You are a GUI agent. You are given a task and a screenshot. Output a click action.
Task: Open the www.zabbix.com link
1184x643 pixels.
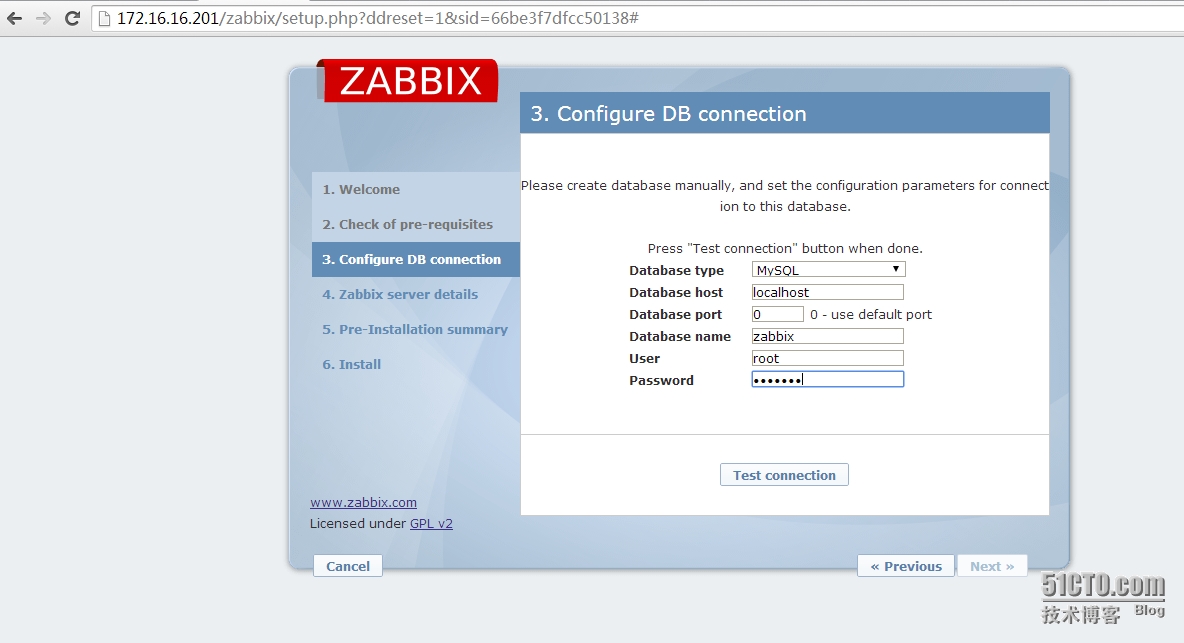click(363, 503)
